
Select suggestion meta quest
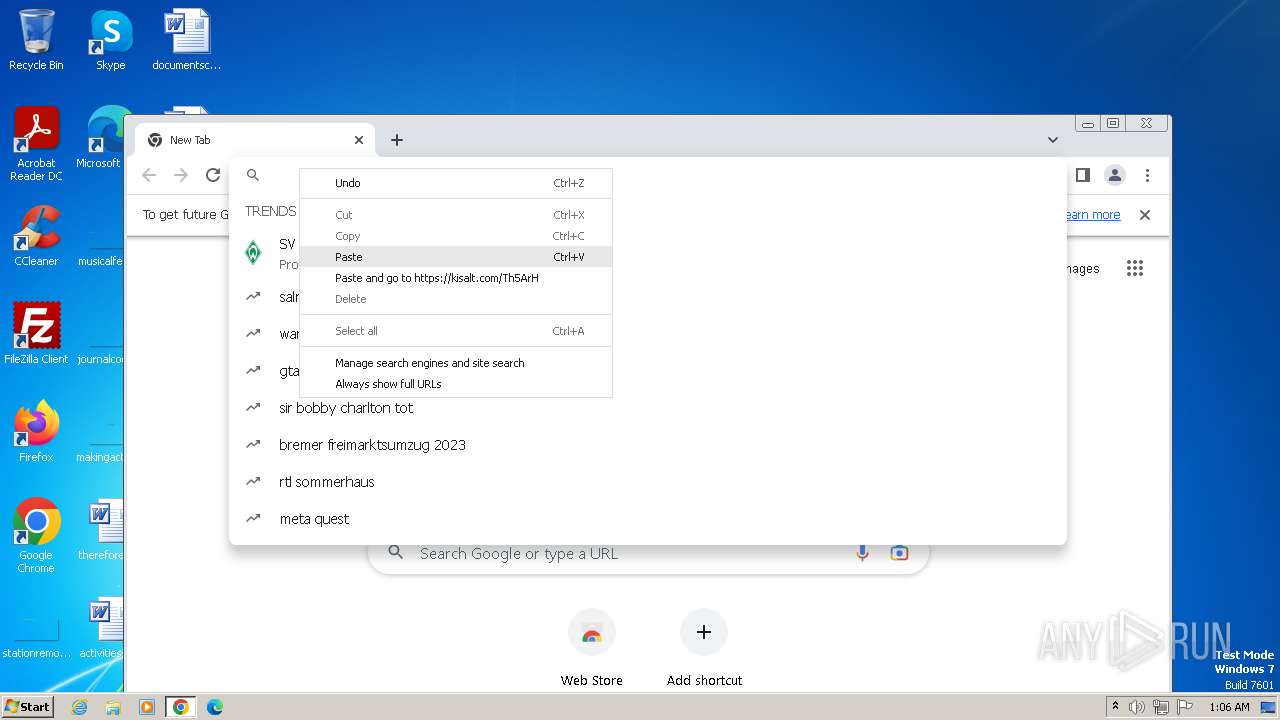[x=648, y=519]
